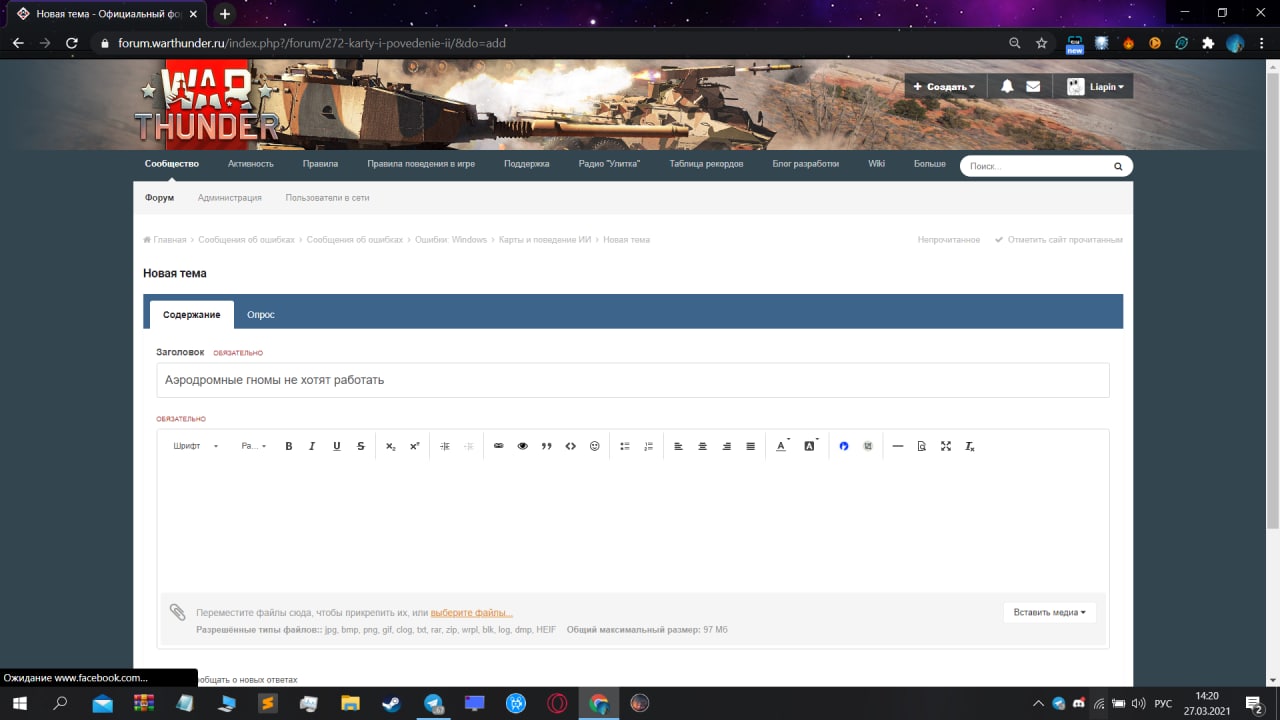Open the Wiki menu item

[x=877, y=163]
